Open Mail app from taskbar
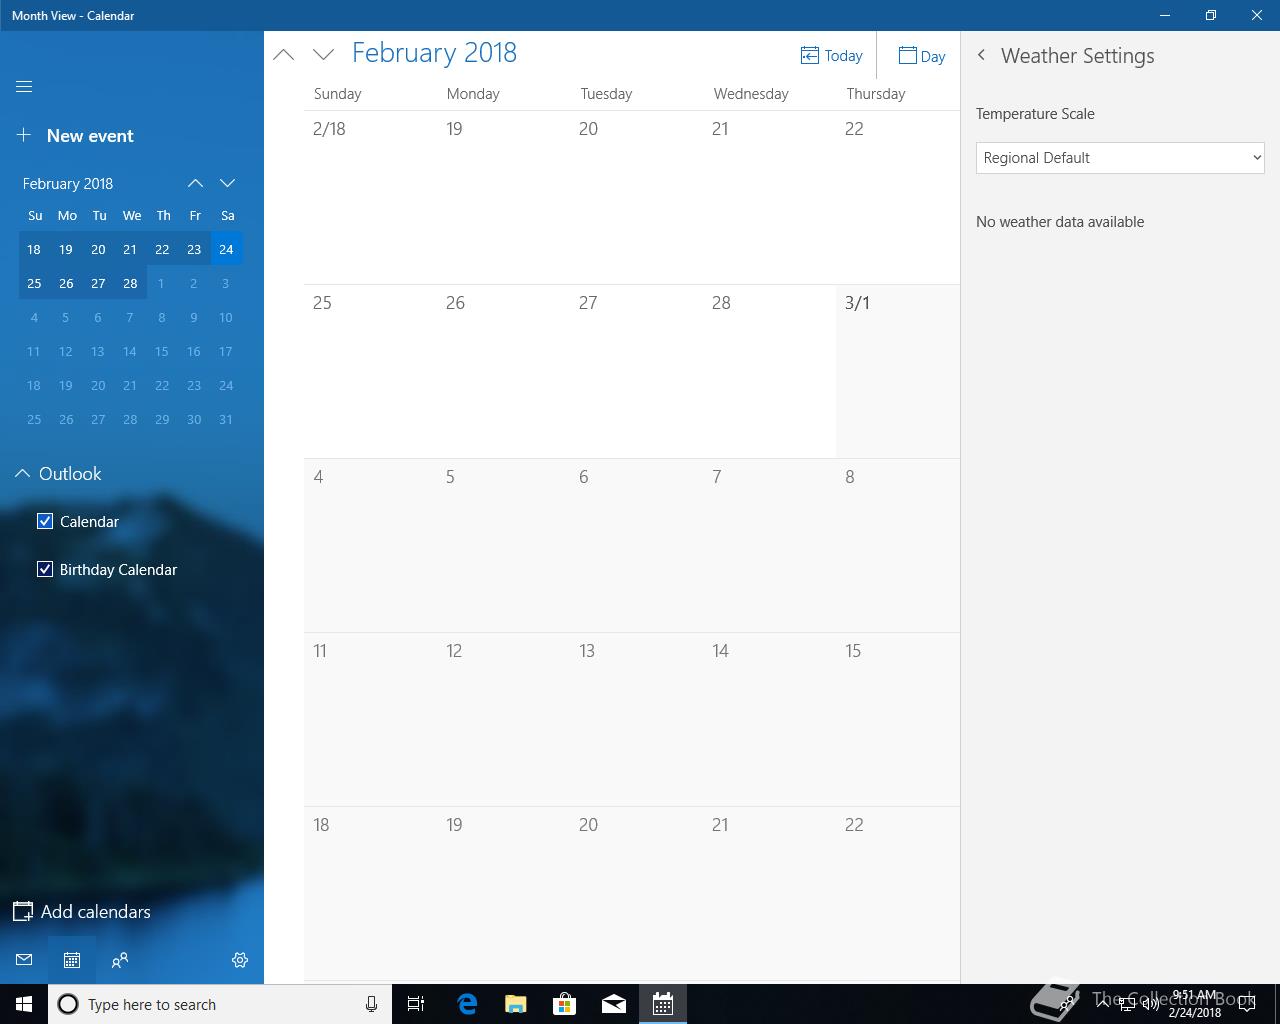 click(614, 1004)
